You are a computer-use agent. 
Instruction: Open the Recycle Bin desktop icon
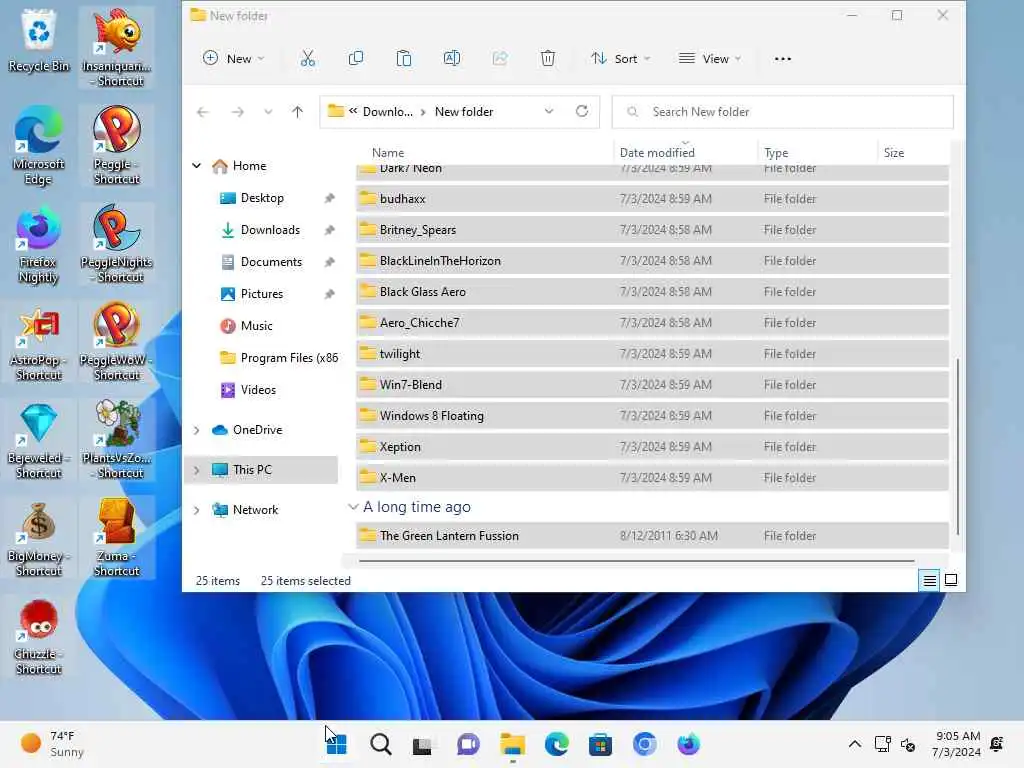tap(39, 40)
